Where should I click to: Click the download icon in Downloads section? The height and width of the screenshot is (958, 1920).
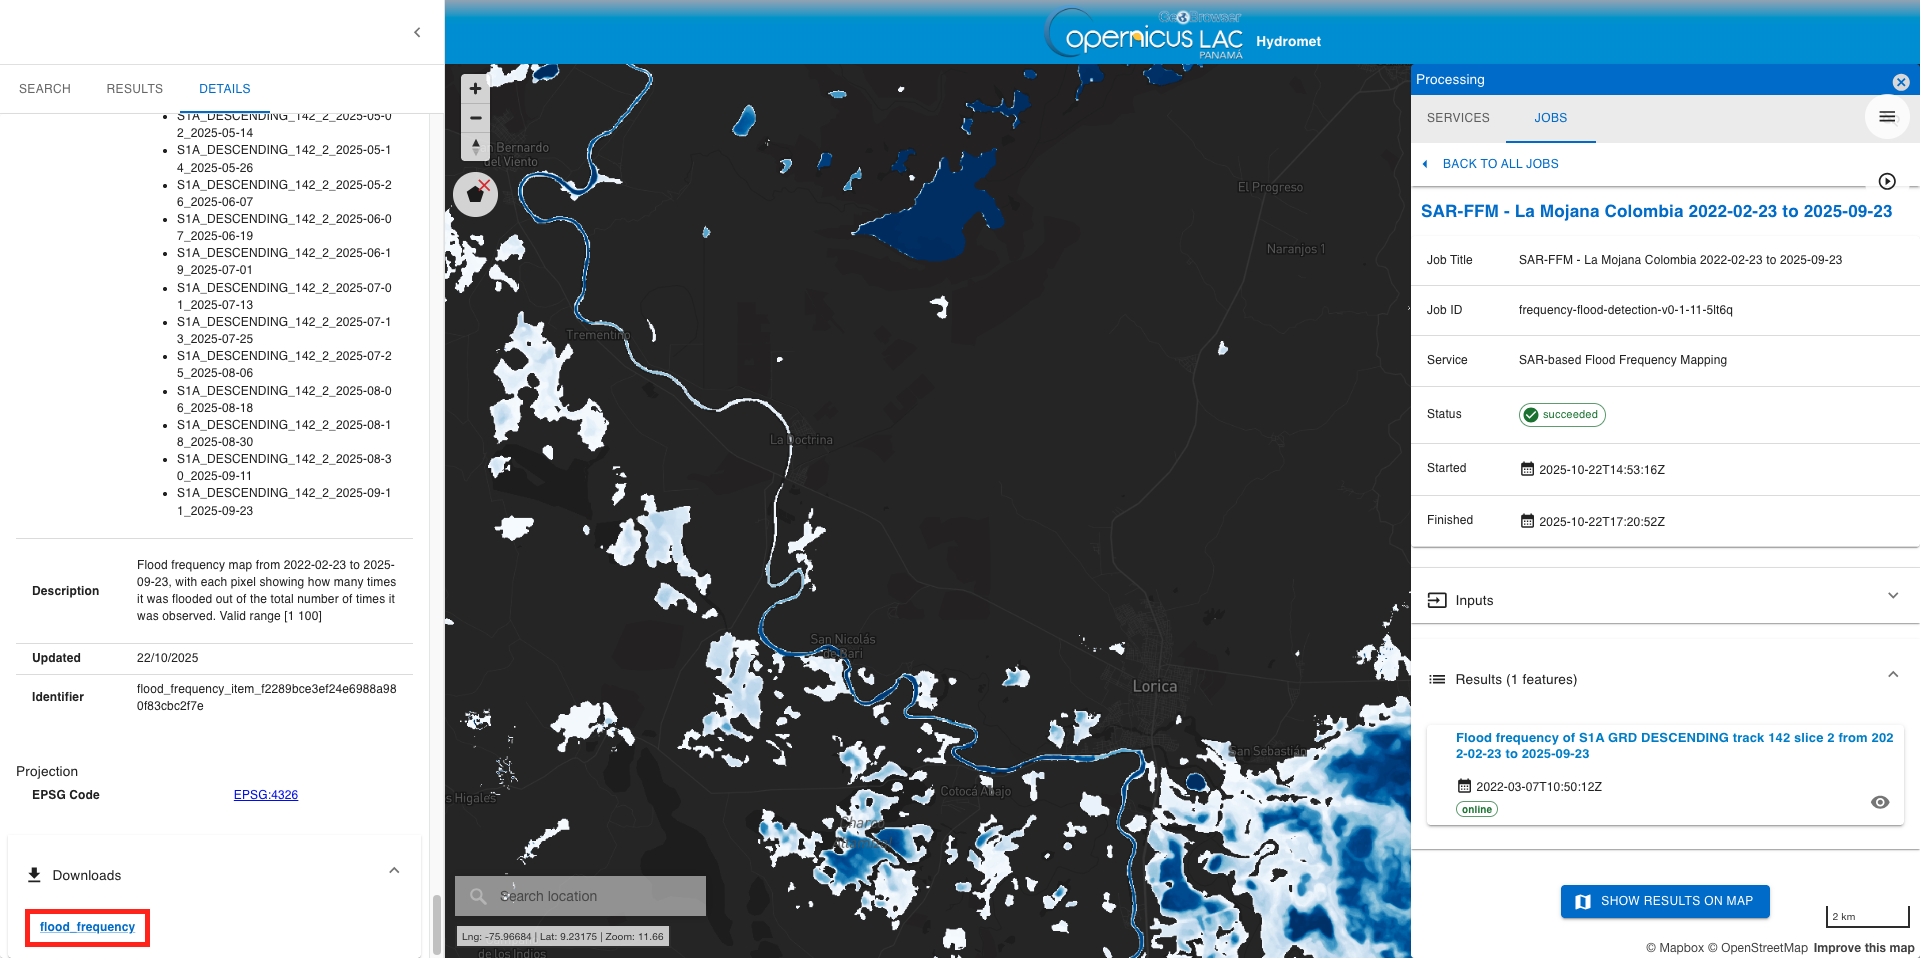(34, 875)
